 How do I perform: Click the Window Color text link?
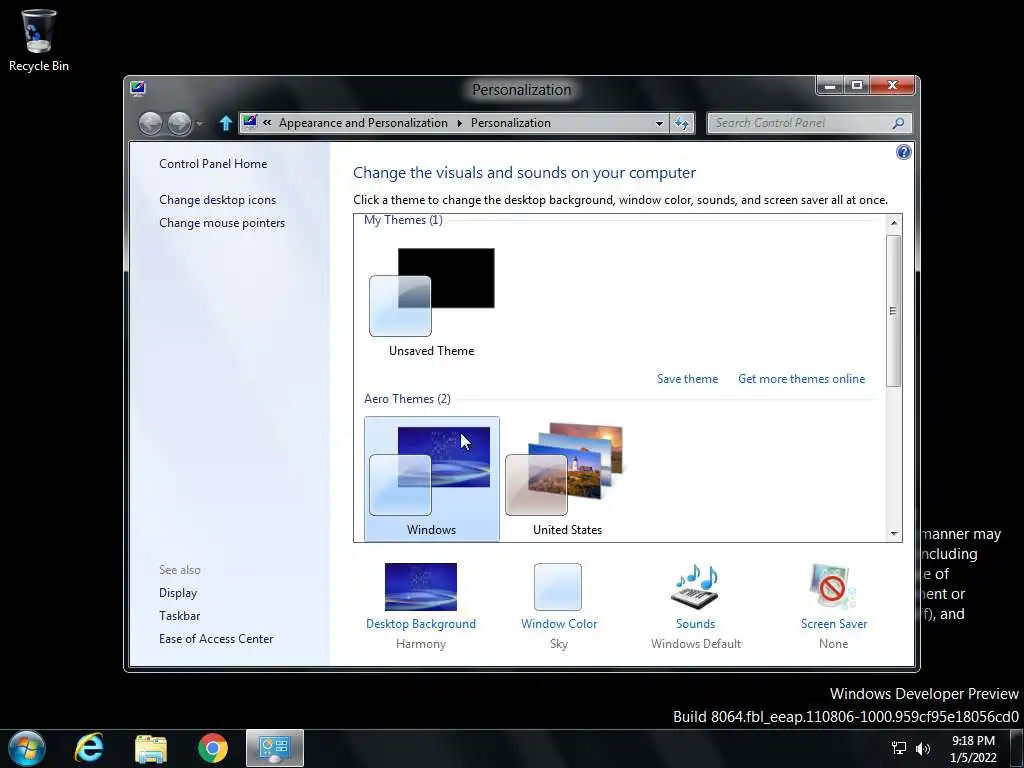click(559, 624)
